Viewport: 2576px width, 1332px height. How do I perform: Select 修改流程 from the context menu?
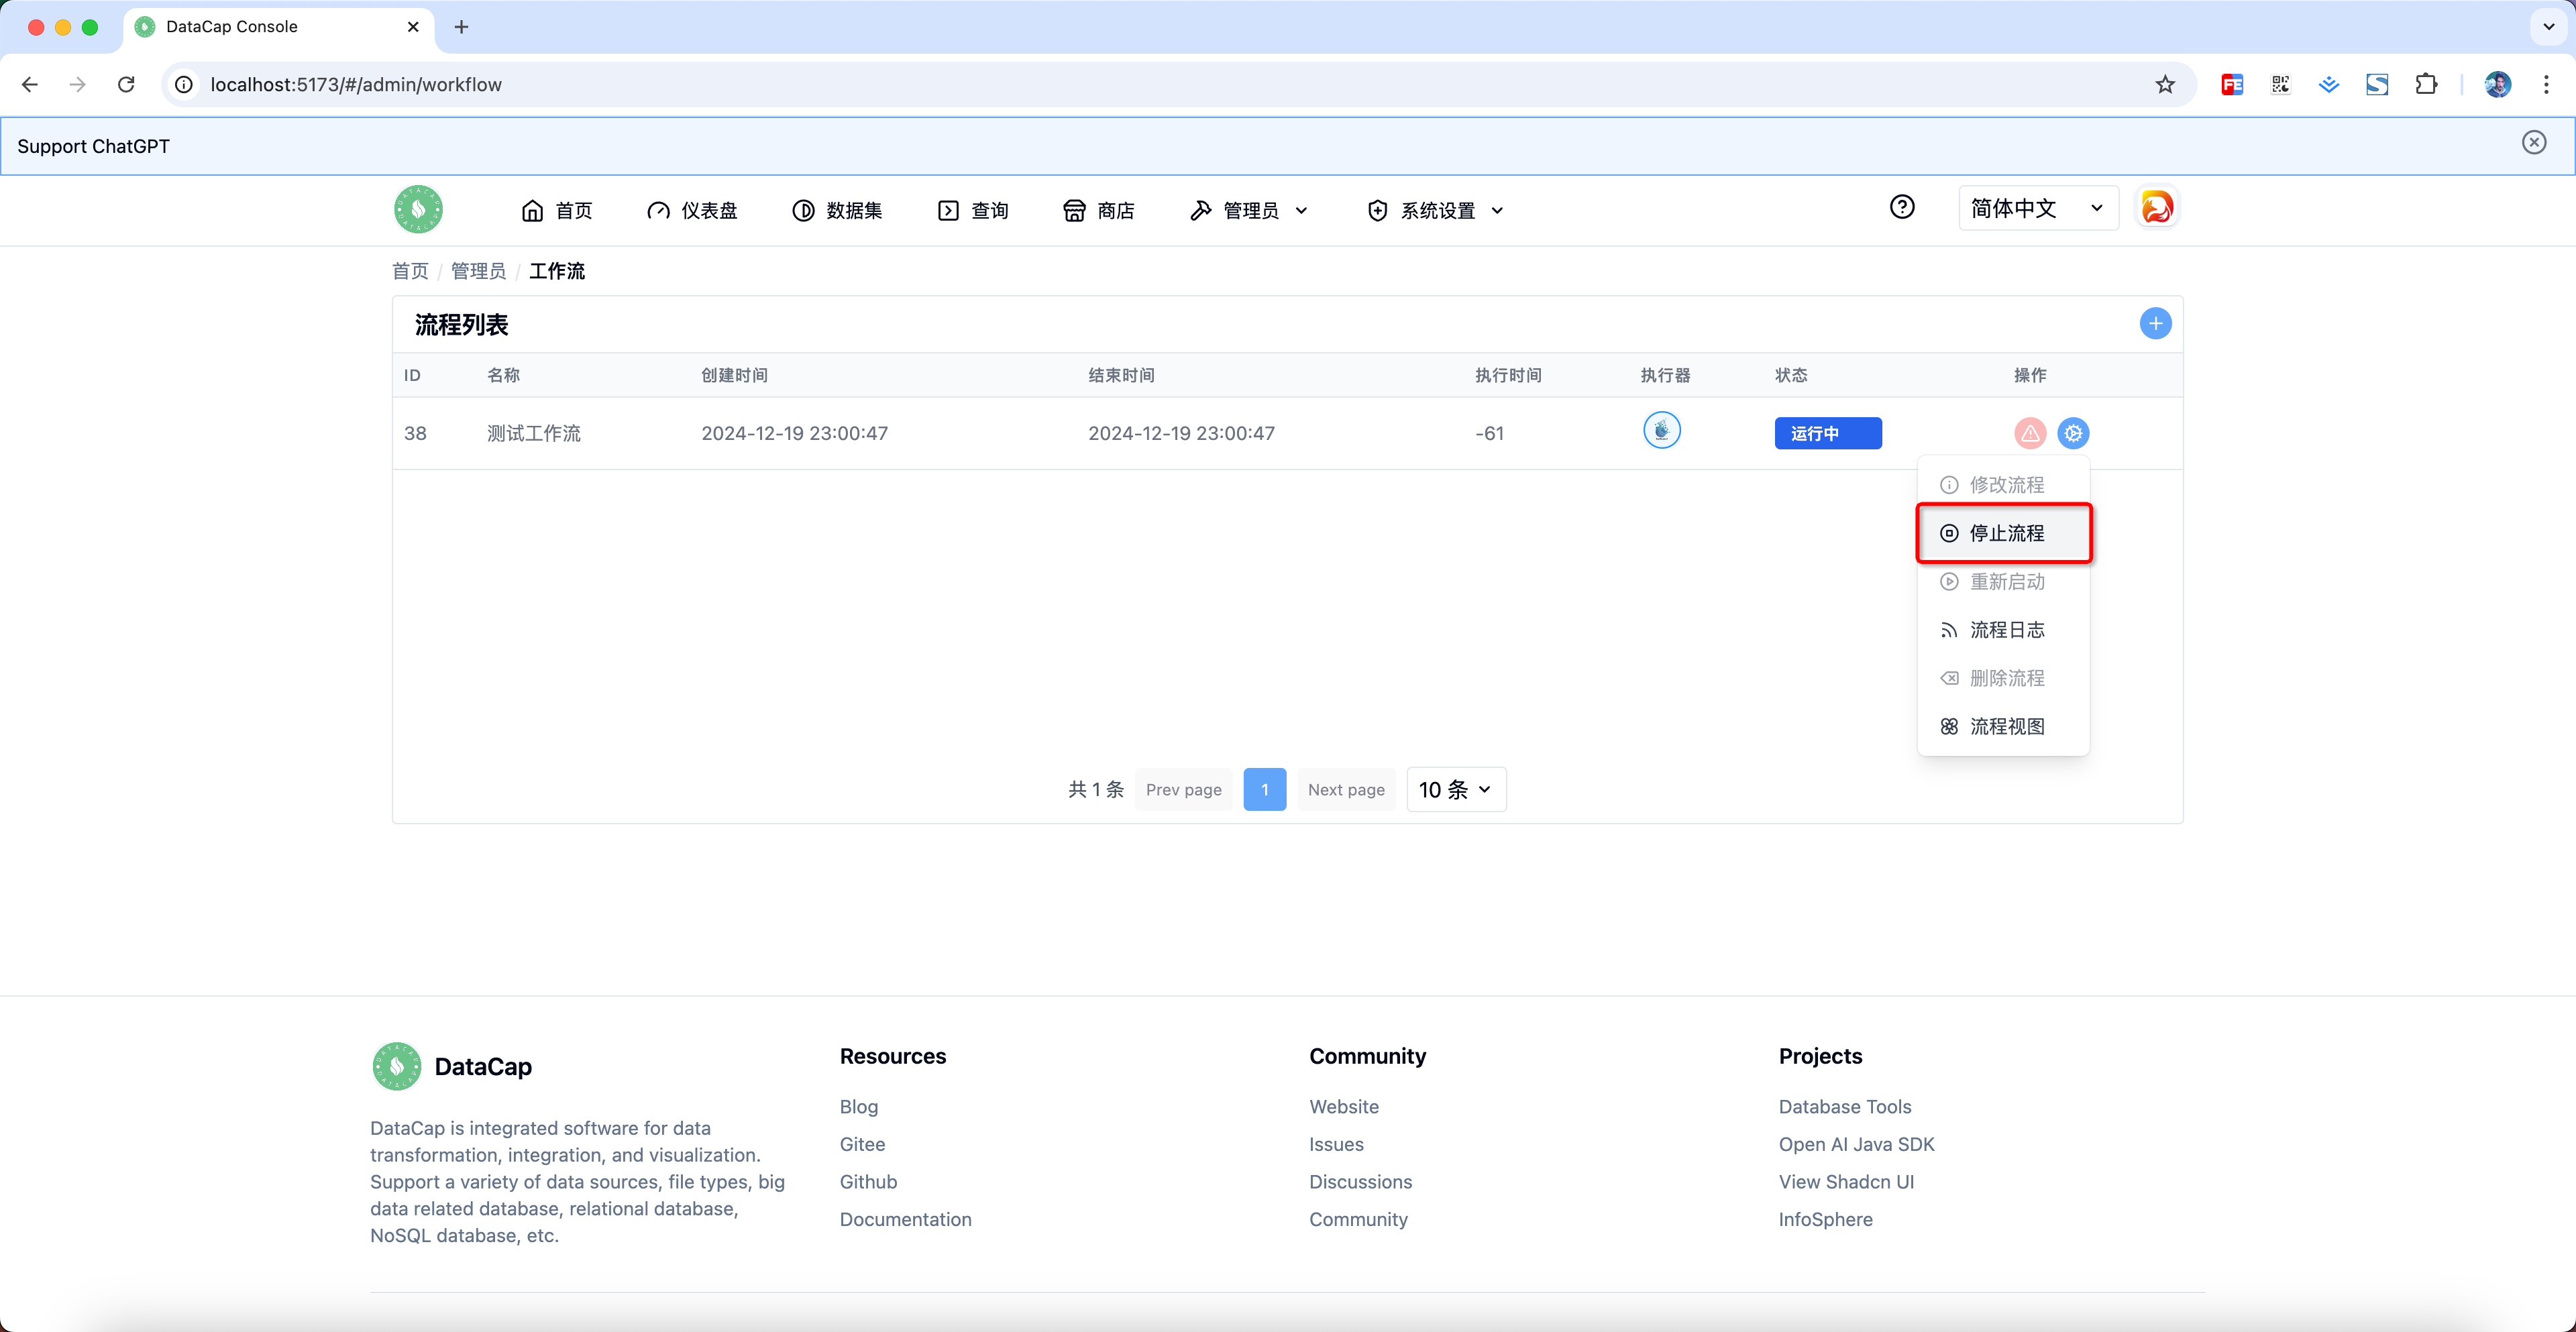point(2003,485)
